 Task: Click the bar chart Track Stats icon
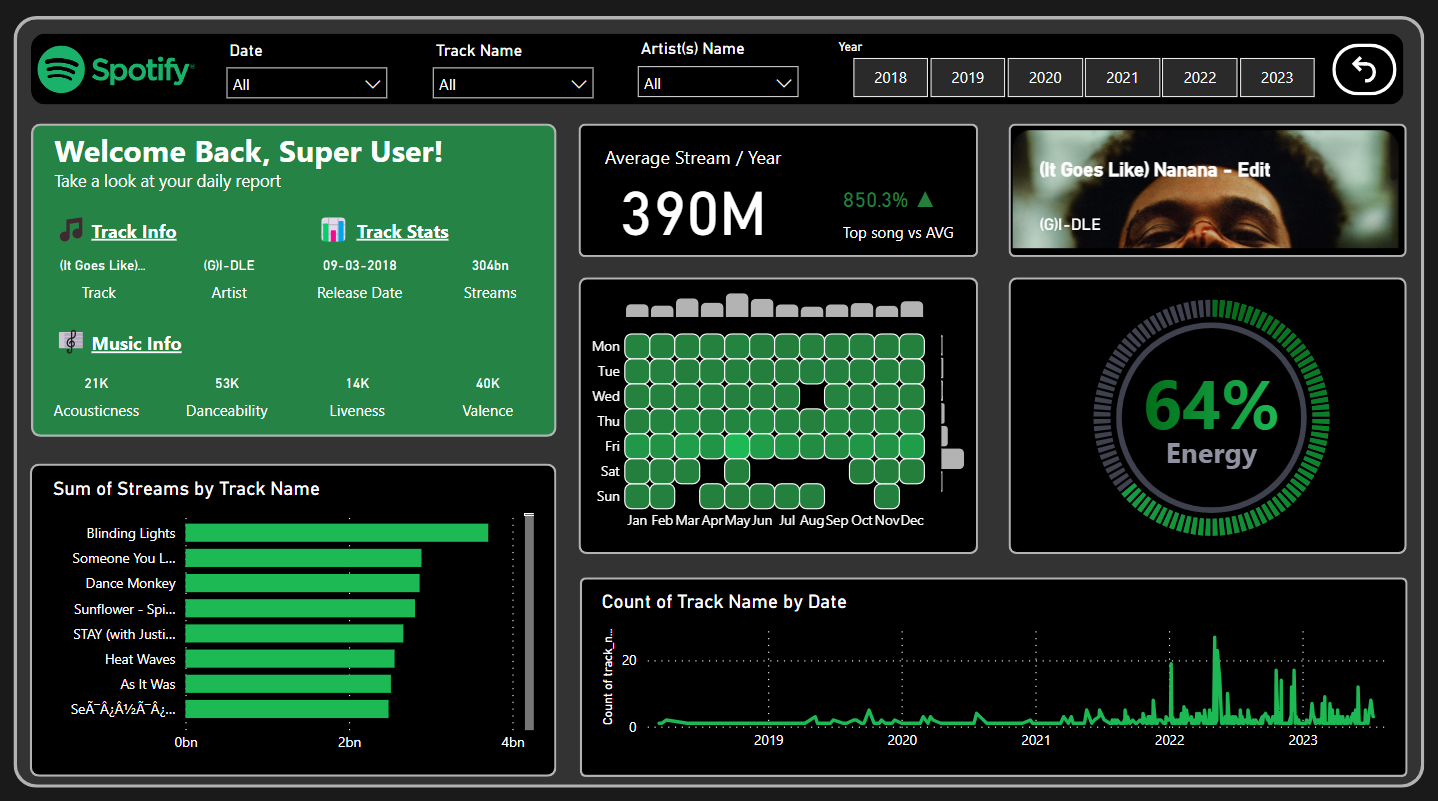coord(333,230)
